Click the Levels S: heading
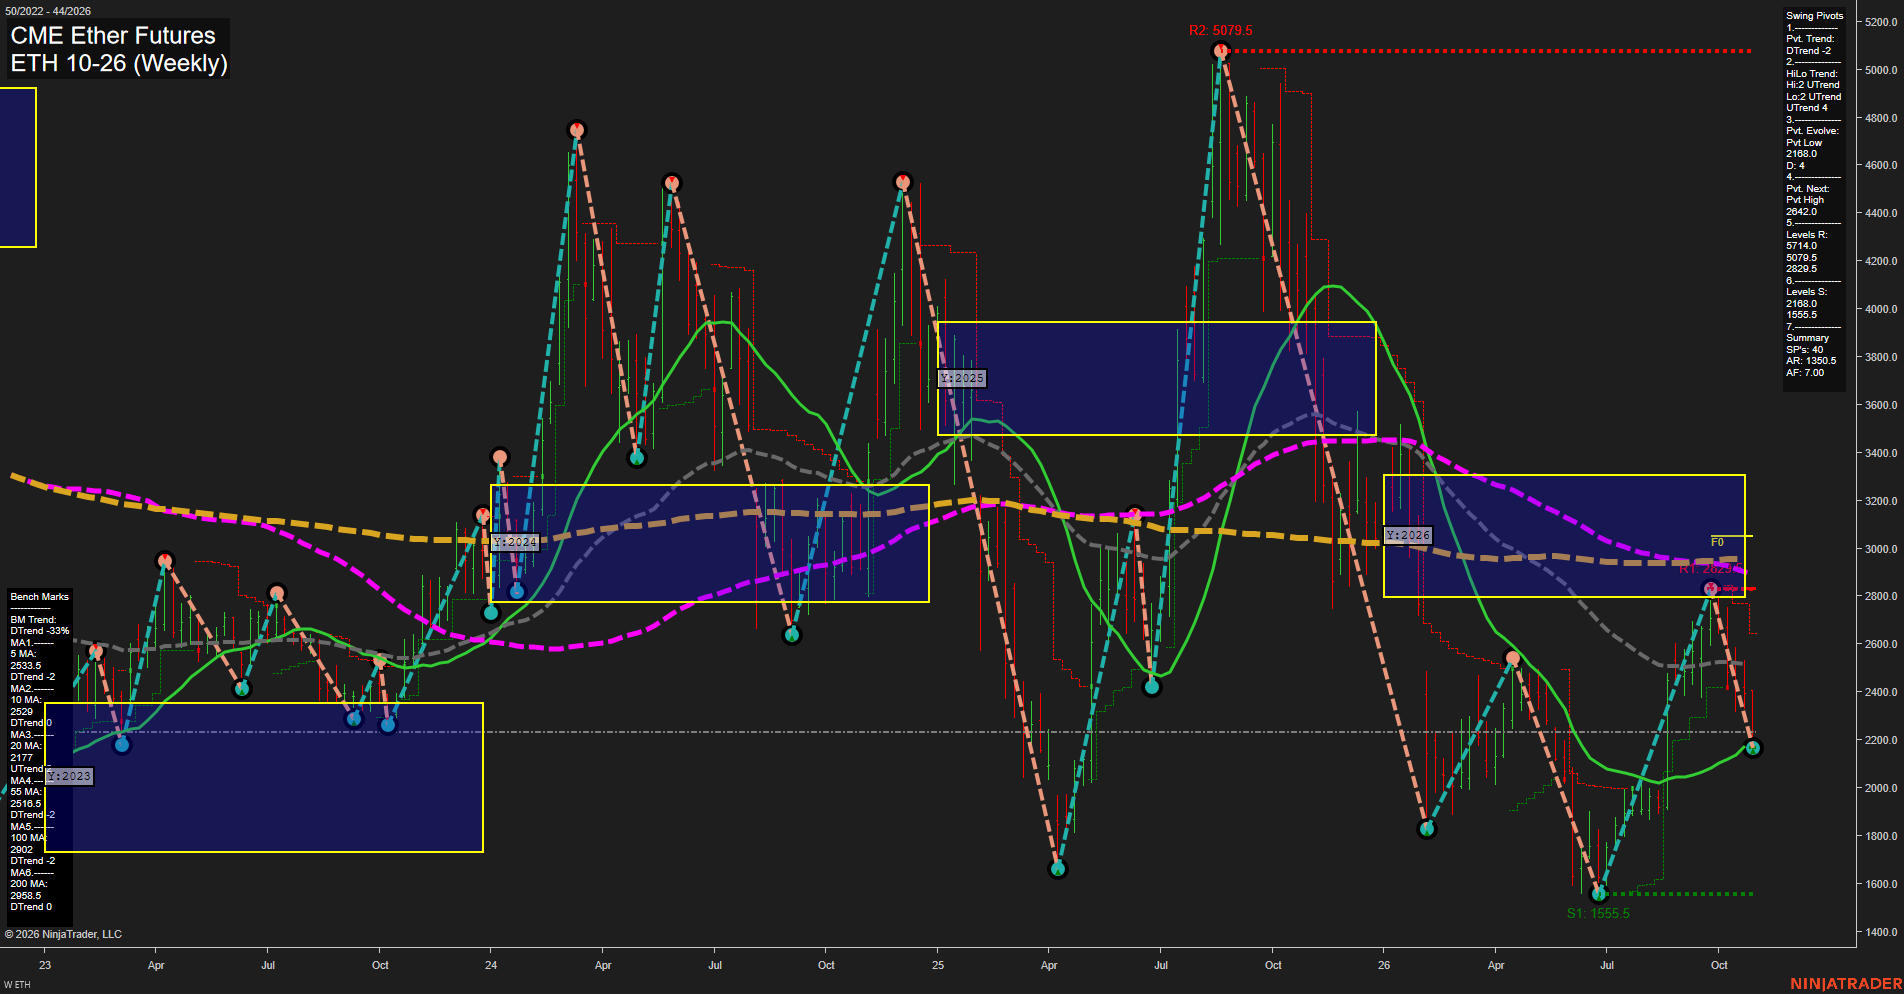 [1806, 292]
